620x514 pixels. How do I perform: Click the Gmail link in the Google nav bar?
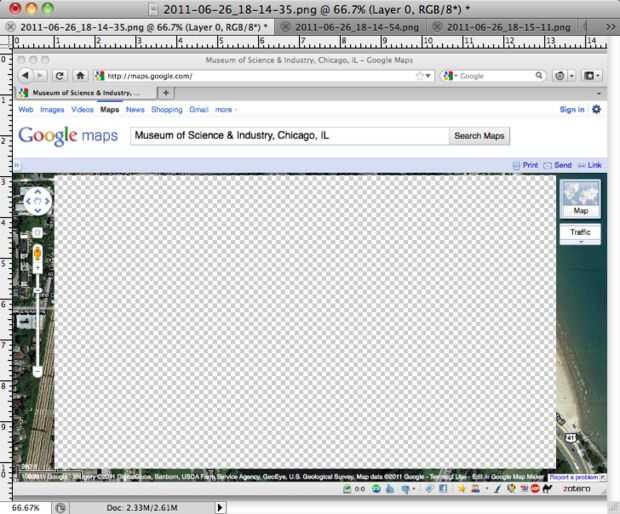click(198, 110)
